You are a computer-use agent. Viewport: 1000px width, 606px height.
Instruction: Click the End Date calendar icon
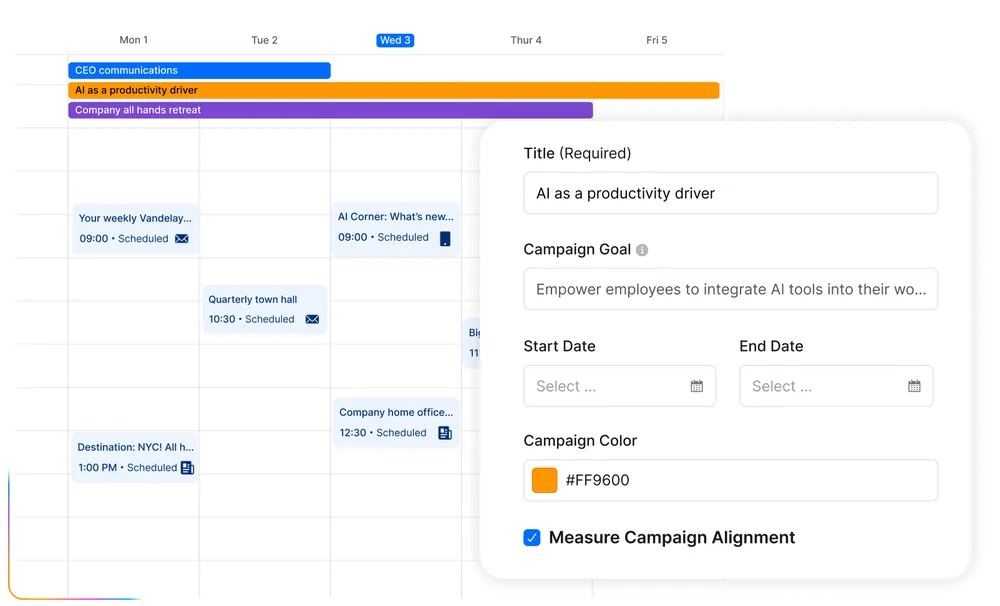coord(913,385)
